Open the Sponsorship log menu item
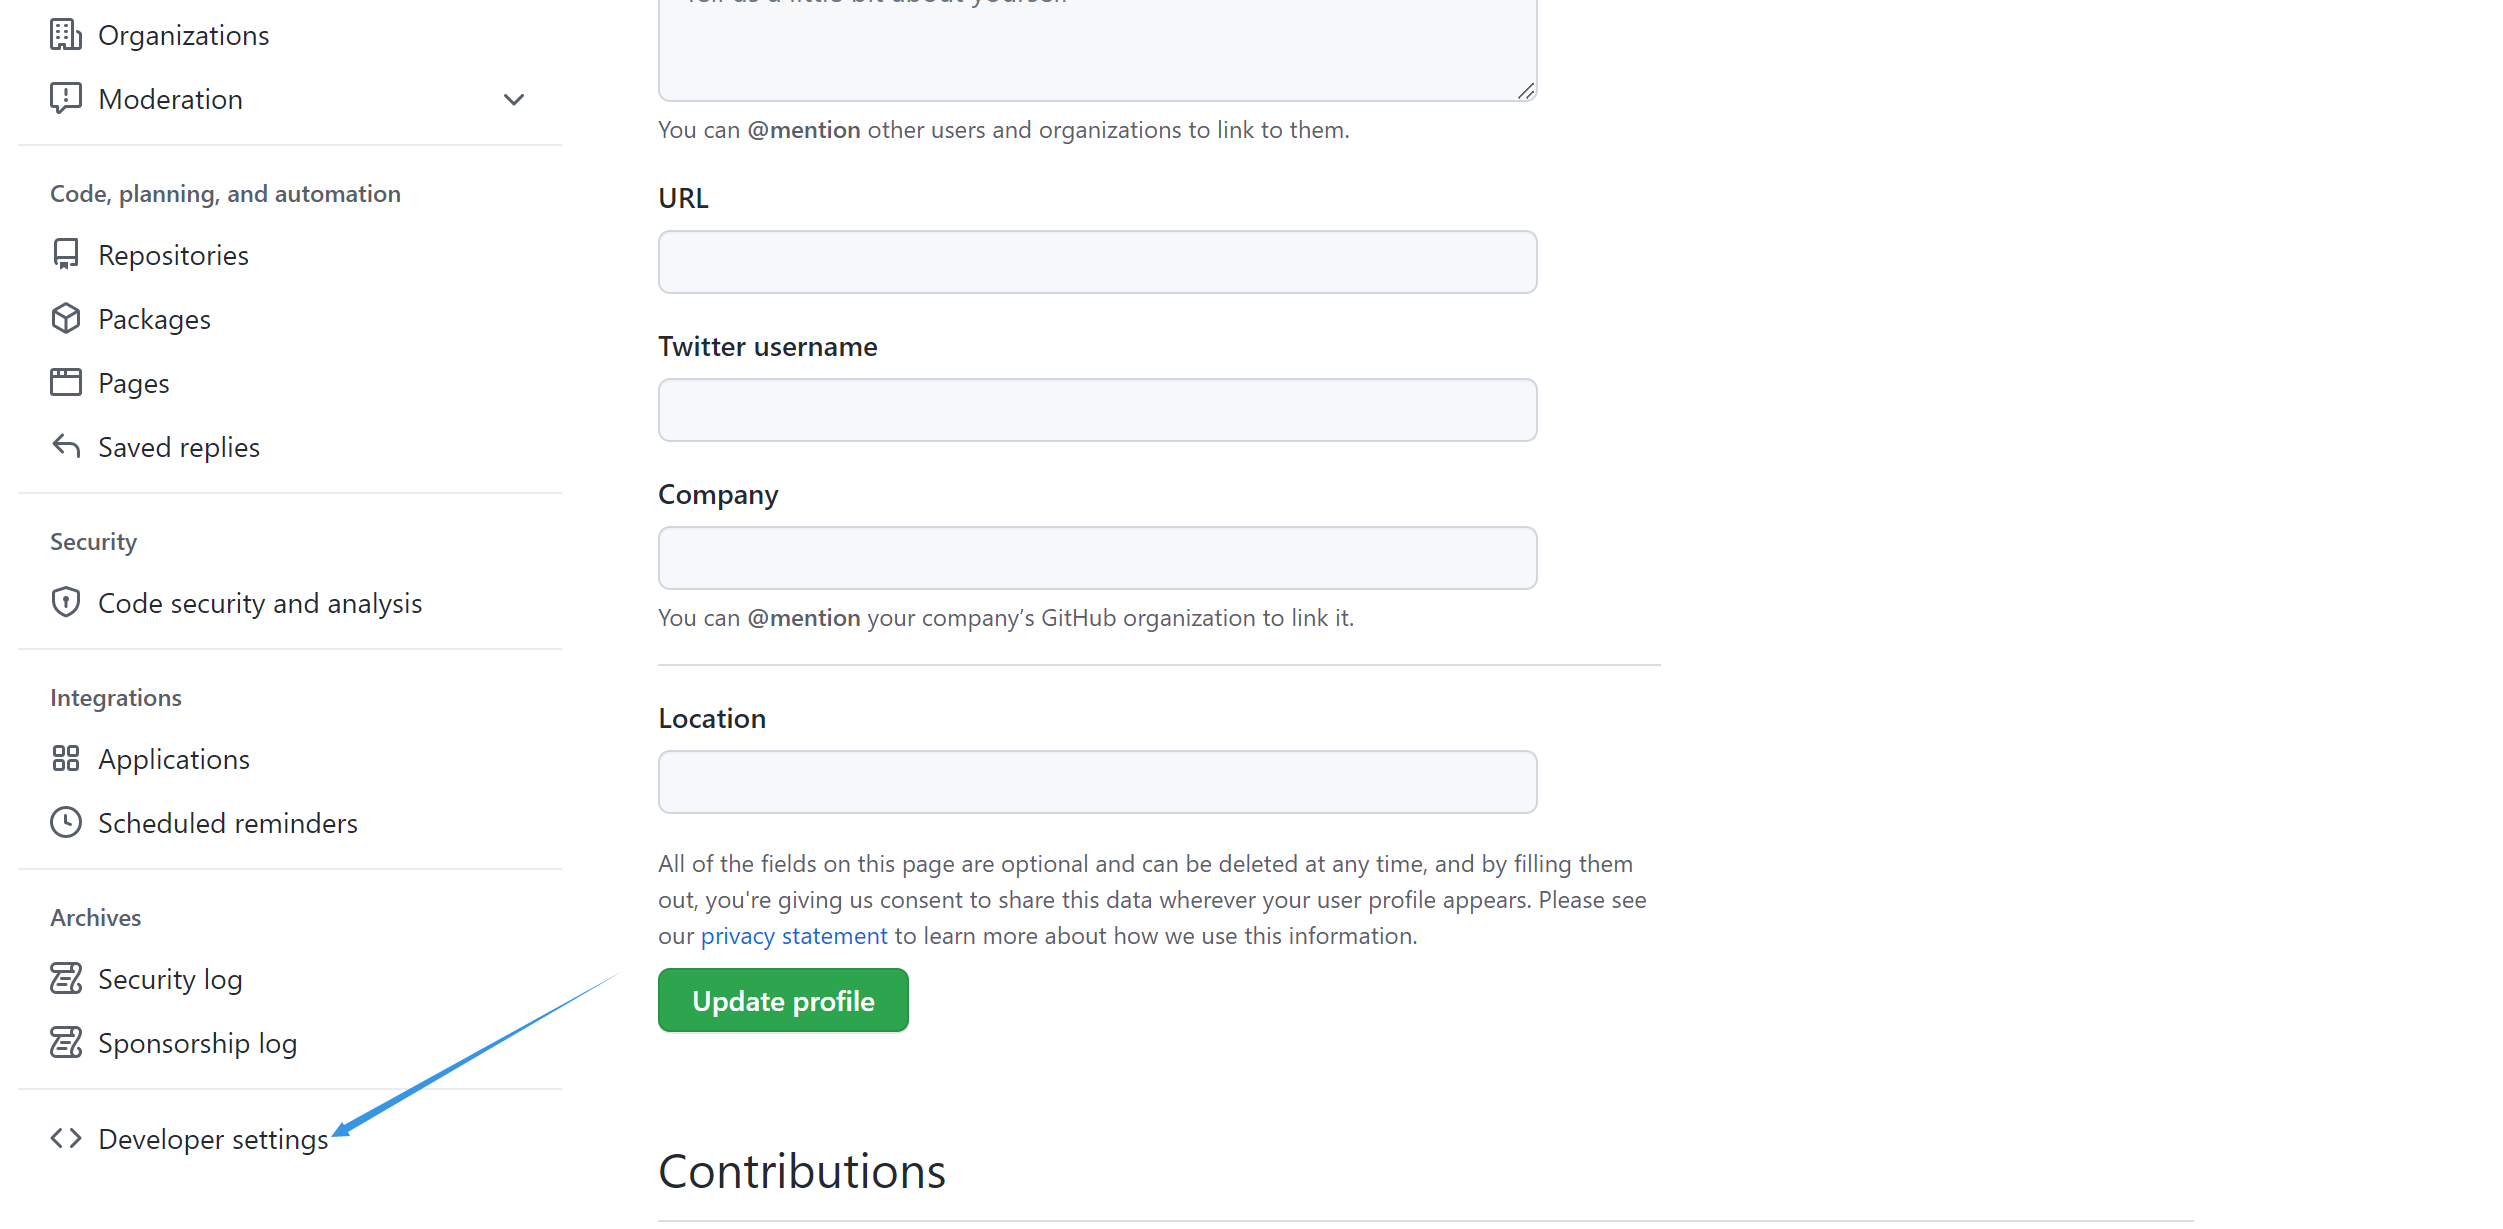The width and height of the screenshot is (2503, 1229). (197, 1043)
